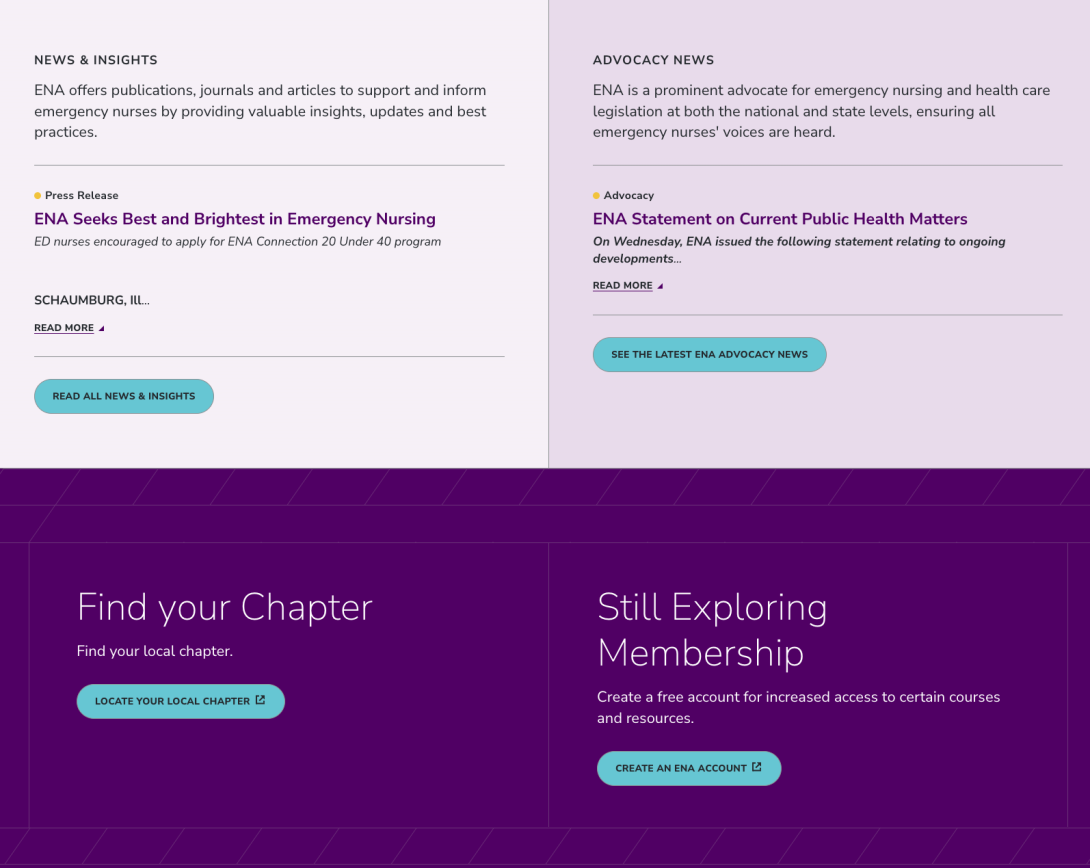Viewport: 1090px width, 868px height.
Task: Open See the Latest ENA Advocacy News
Action: (709, 354)
